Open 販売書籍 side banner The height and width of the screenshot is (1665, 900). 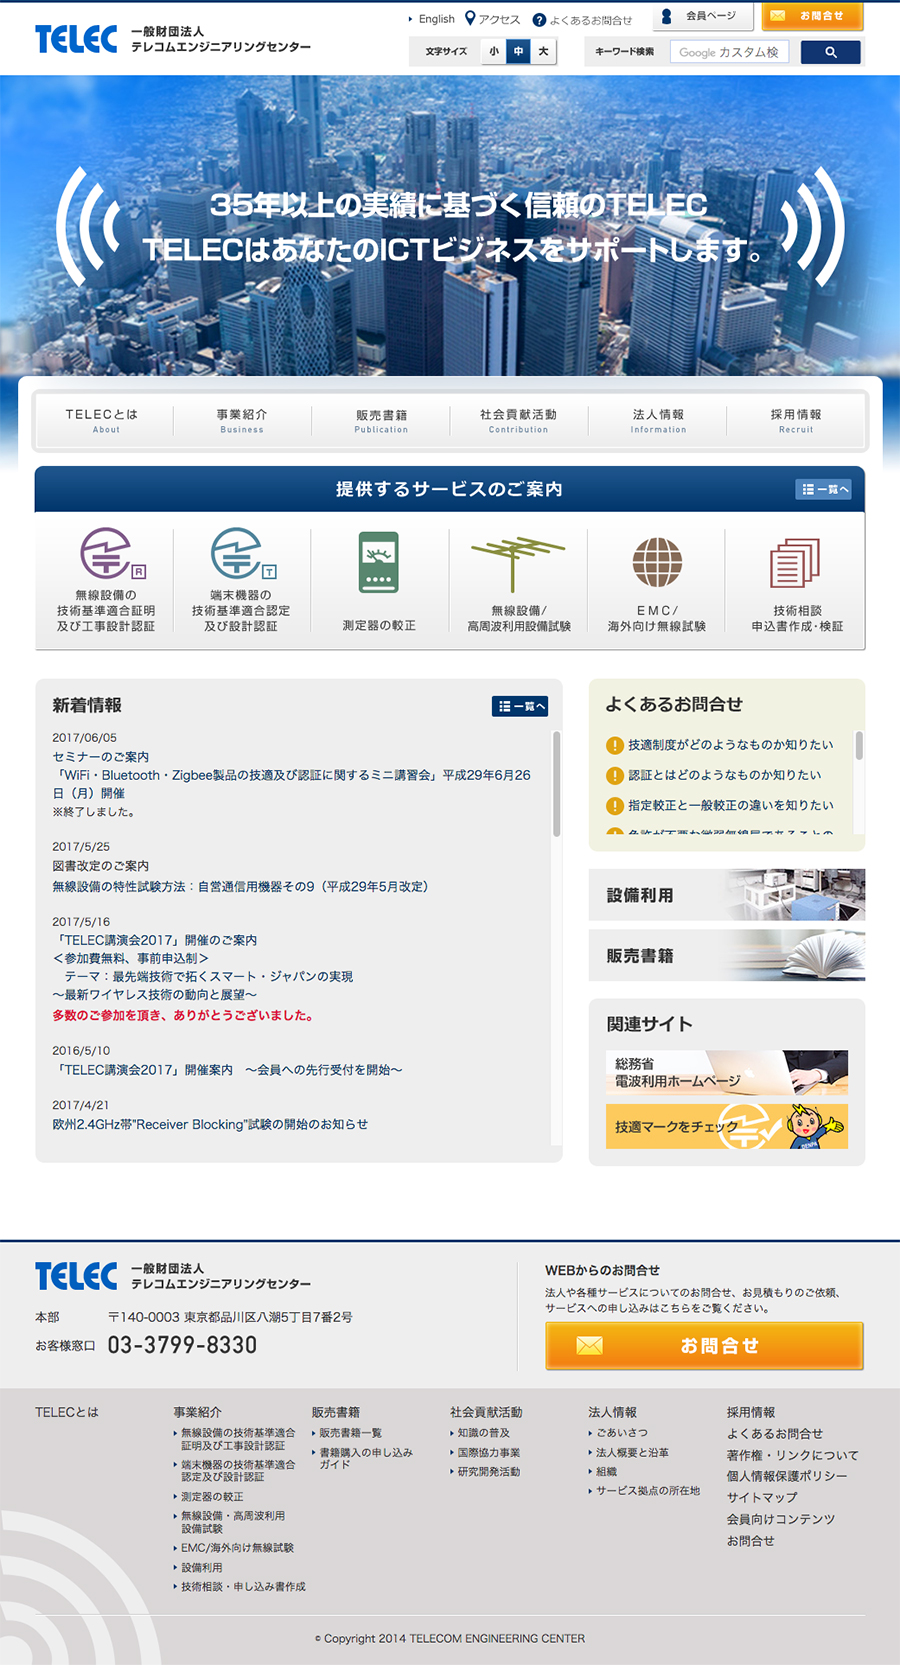pyautogui.click(x=727, y=955)
